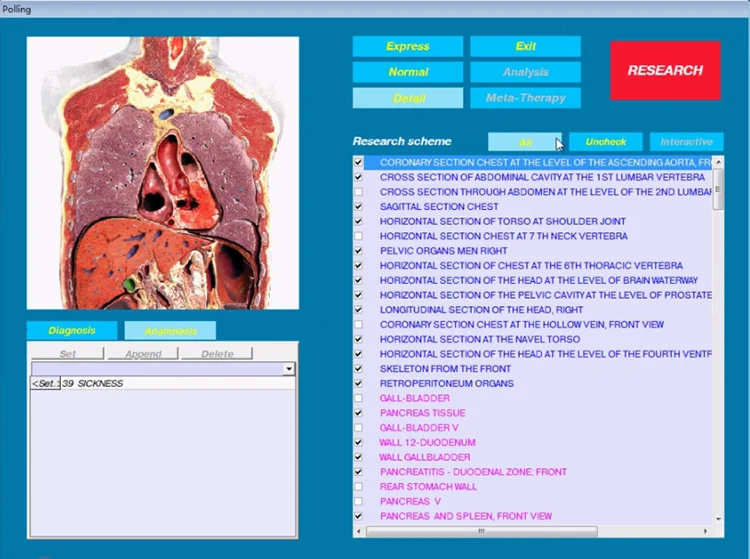Select Detail polling mode
This screenshot has width=750, height=559.
tap(408, 98)
